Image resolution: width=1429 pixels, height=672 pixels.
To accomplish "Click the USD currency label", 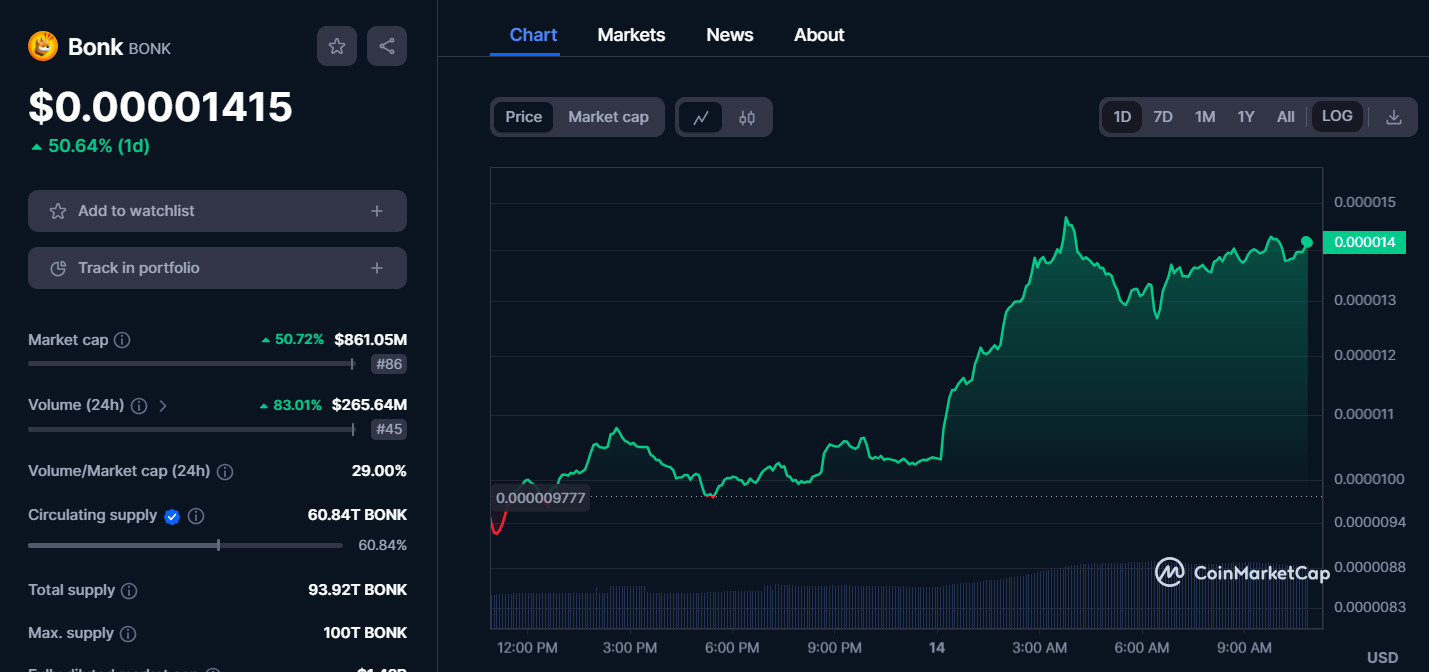I will pos(1382,657).
